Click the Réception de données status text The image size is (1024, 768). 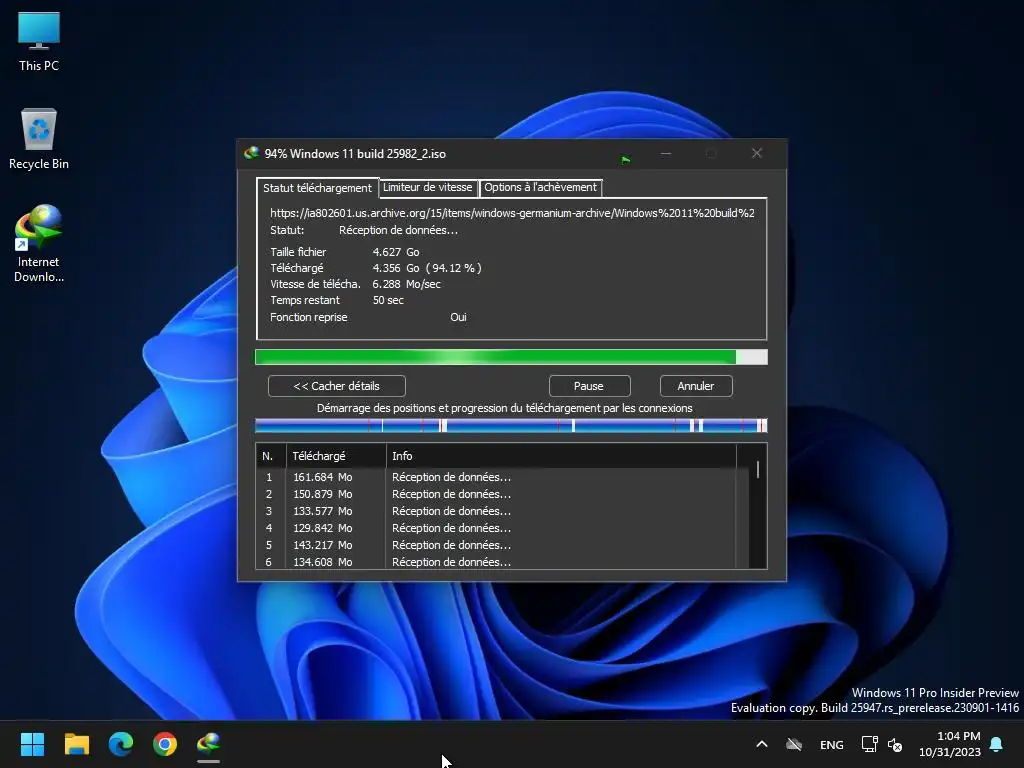398,231
